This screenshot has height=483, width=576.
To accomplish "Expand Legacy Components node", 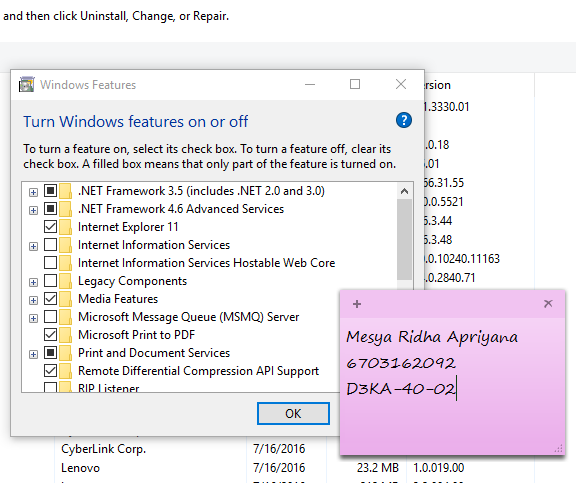I will pos(33,282).
